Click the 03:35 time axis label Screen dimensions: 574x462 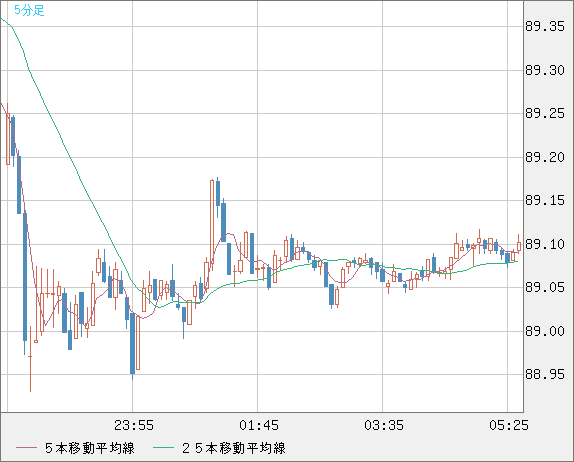(384, 425)
